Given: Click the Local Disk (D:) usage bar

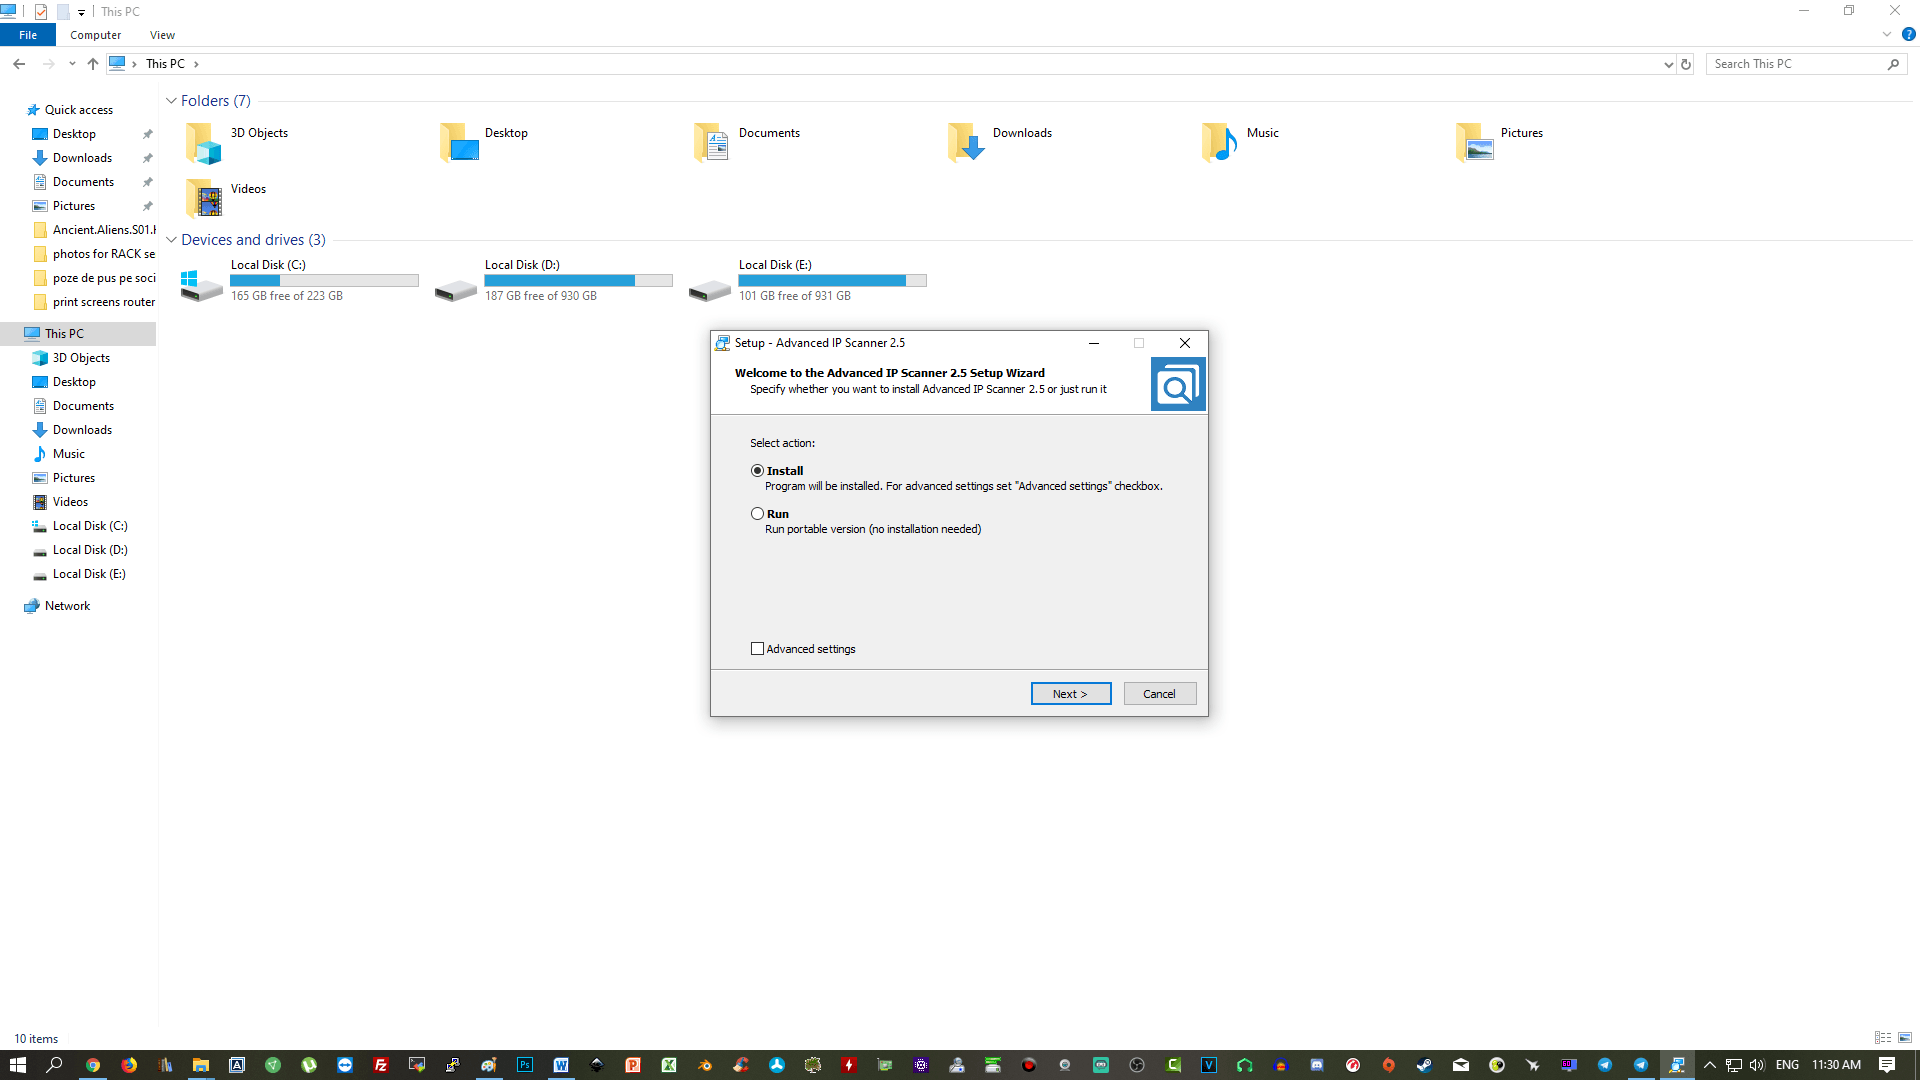Looking at the screenshot, I should (578, 281).
